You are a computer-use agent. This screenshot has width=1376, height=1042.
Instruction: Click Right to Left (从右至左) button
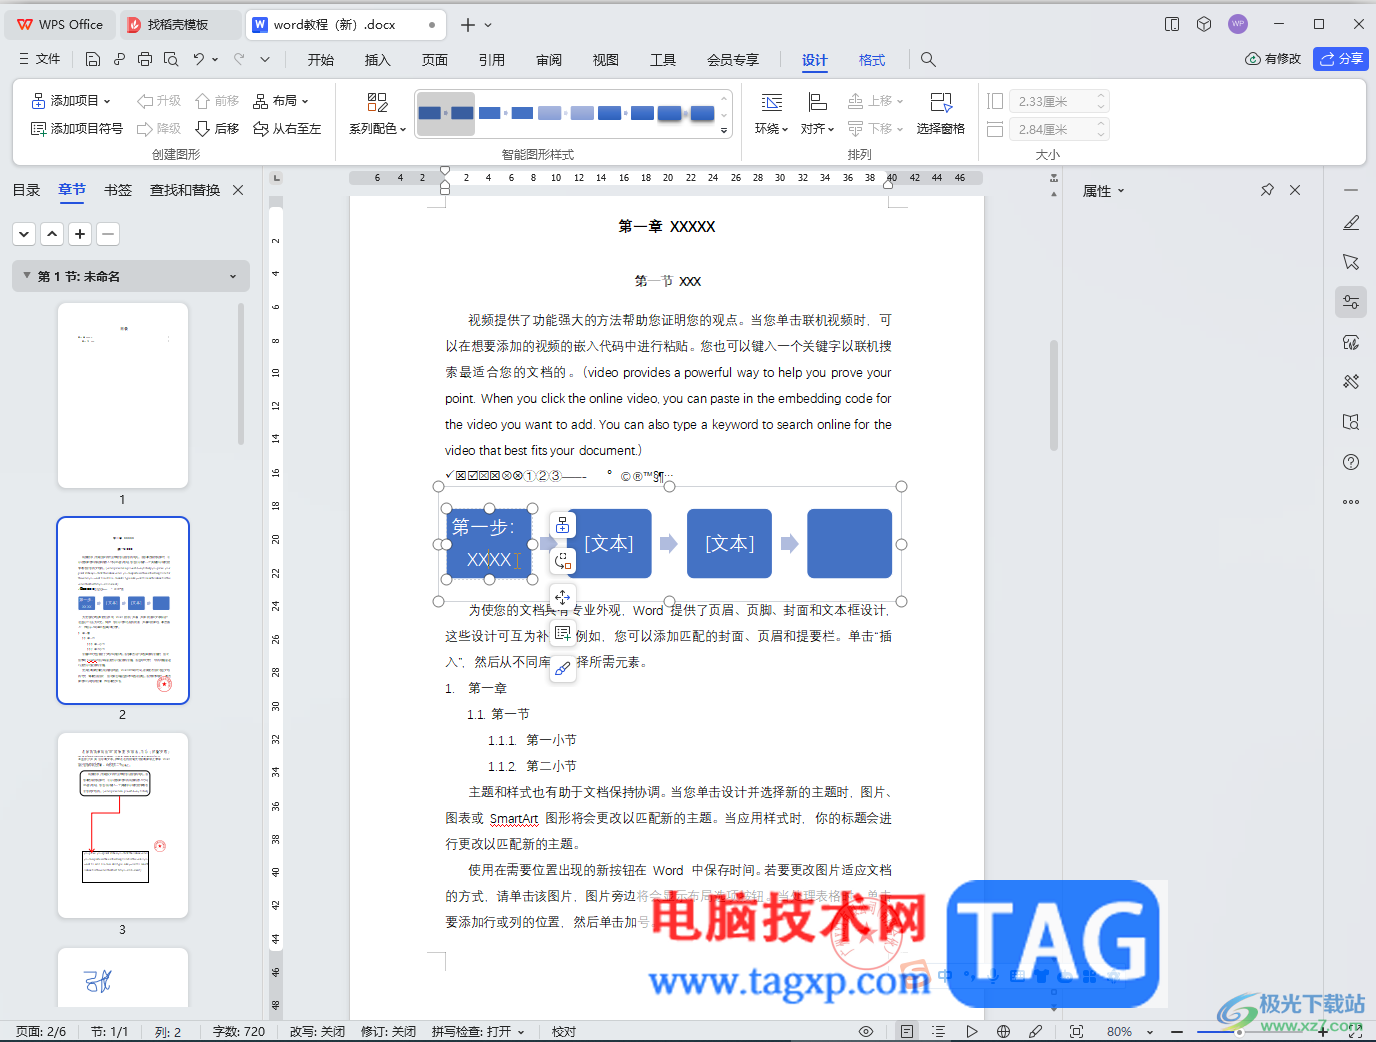[x=287, y=129]
